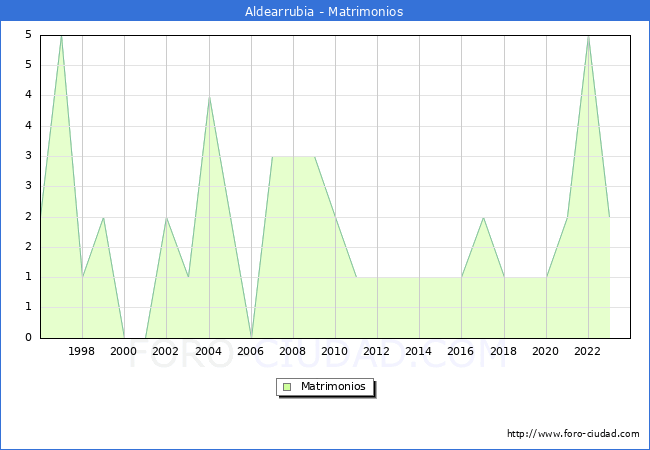Click the x-axis label 2018

(x=503, y=351)
